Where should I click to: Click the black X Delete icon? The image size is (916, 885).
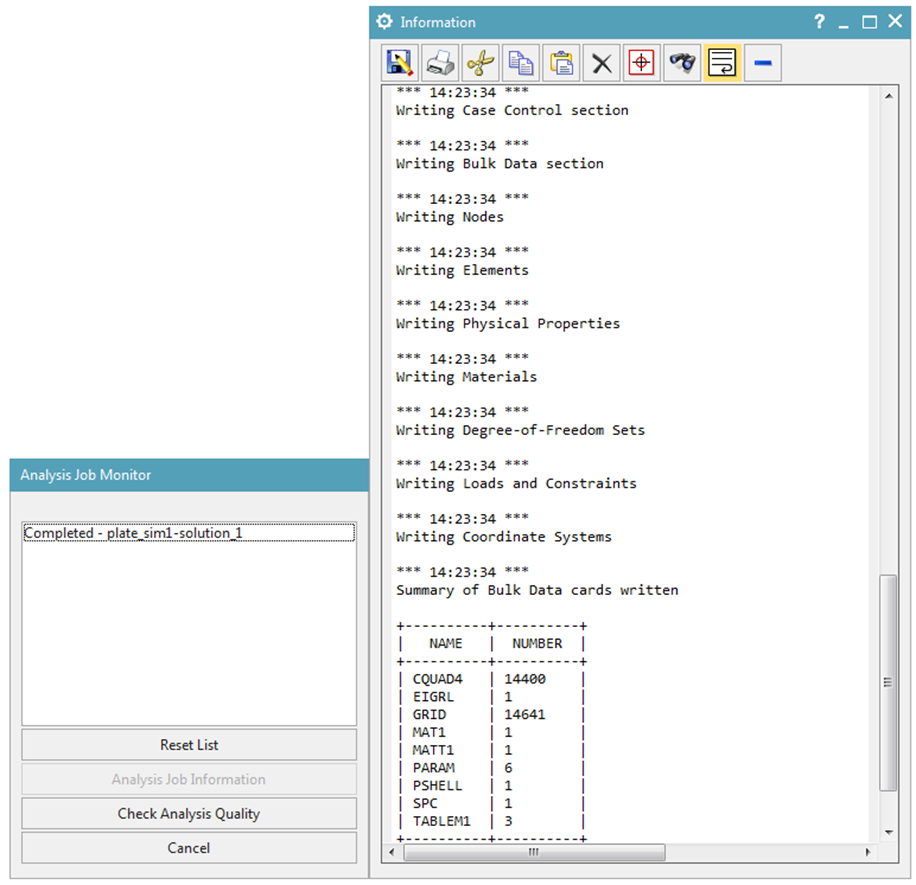tap(601, 63)
